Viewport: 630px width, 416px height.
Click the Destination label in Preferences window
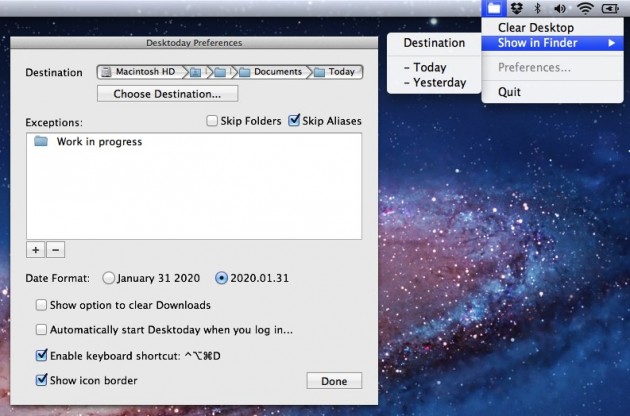coord(54,72)
